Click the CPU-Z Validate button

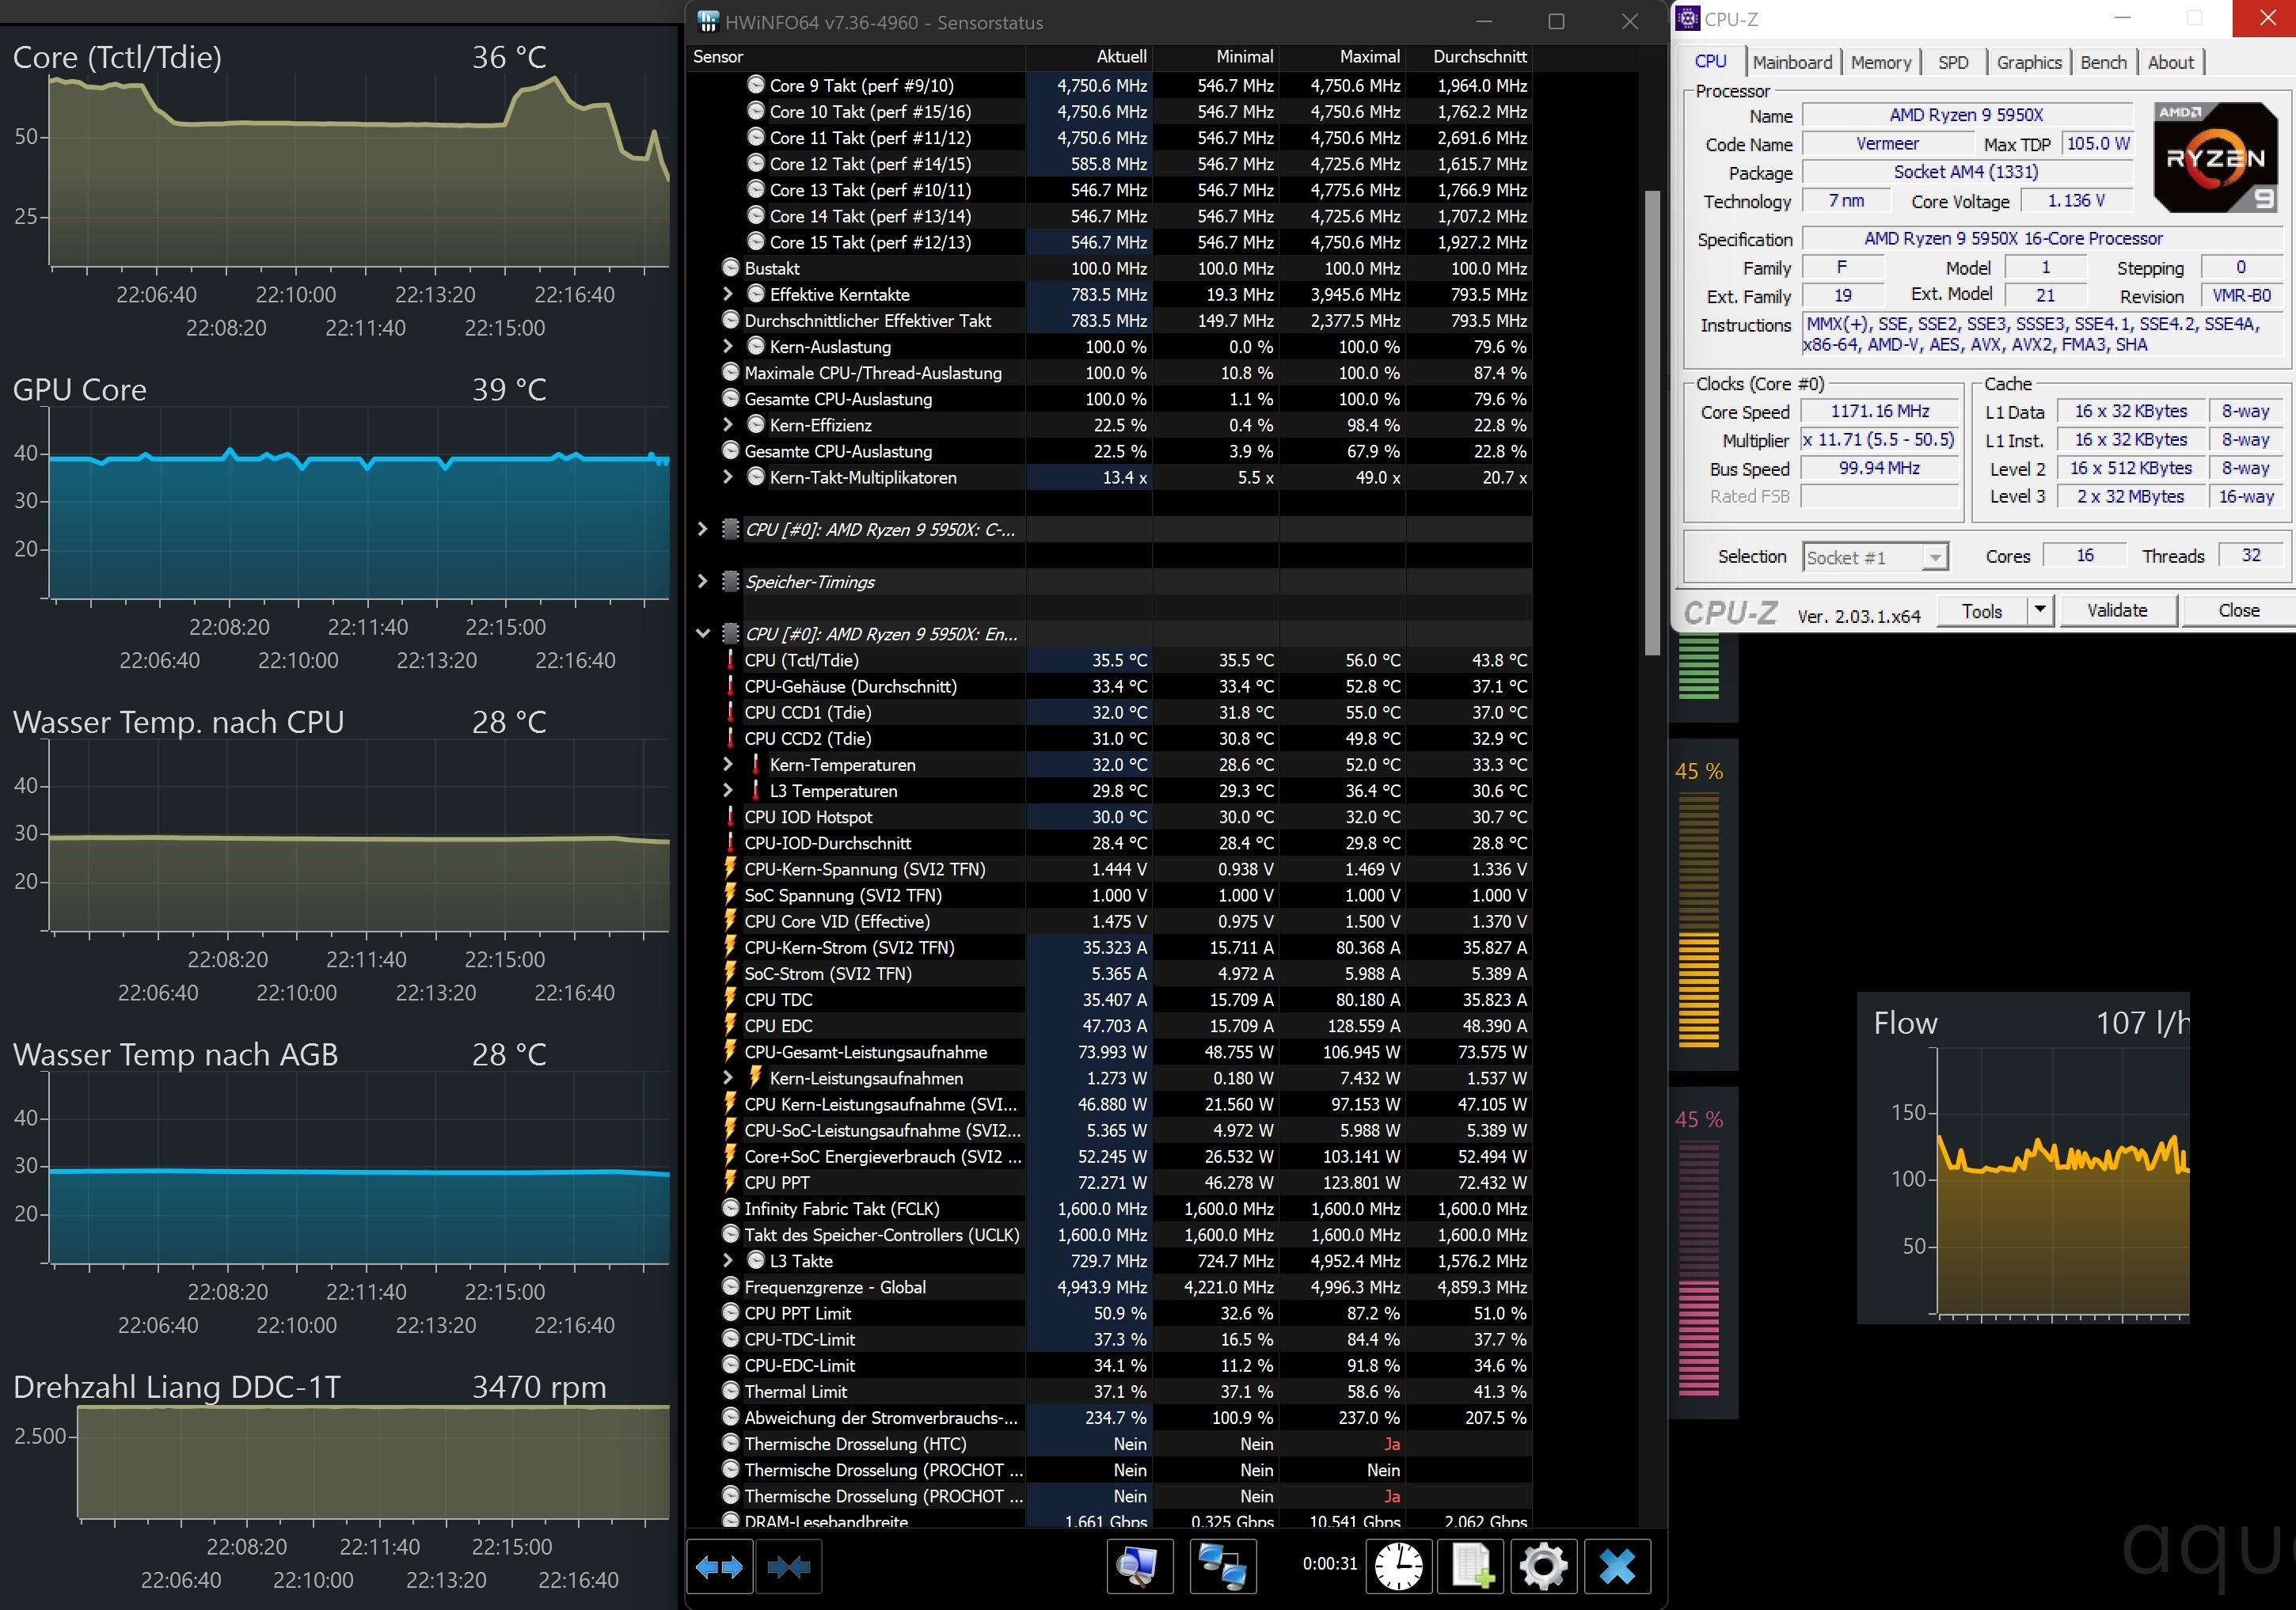pos(2117,610)
